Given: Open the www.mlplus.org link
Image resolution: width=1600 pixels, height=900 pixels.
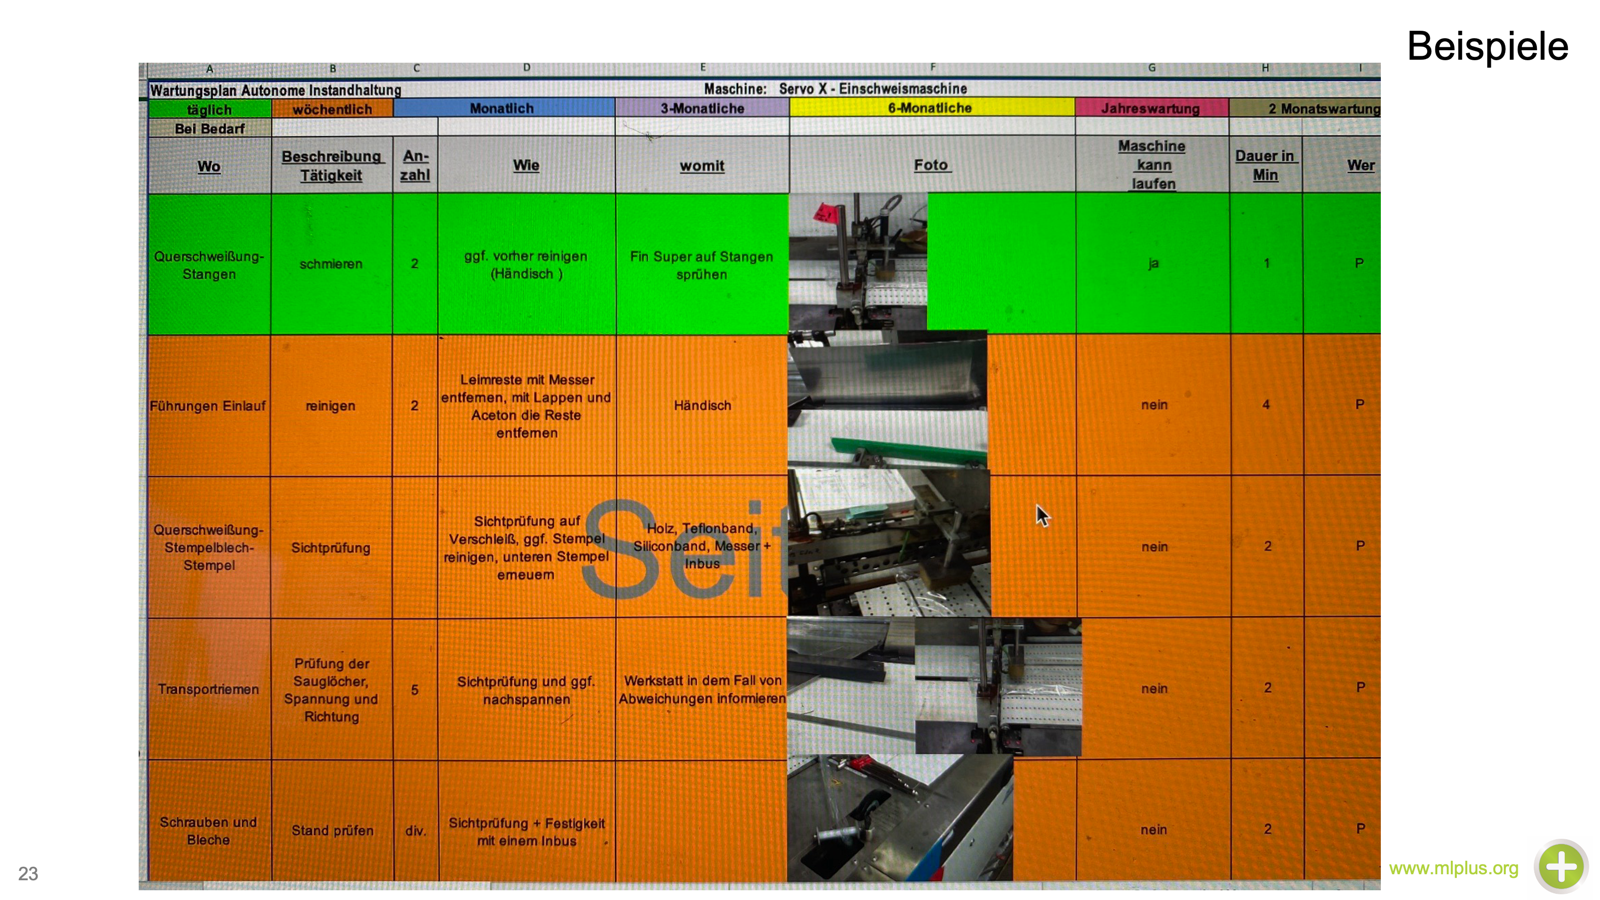Looking at the screenshot, I should (1453, 868).
